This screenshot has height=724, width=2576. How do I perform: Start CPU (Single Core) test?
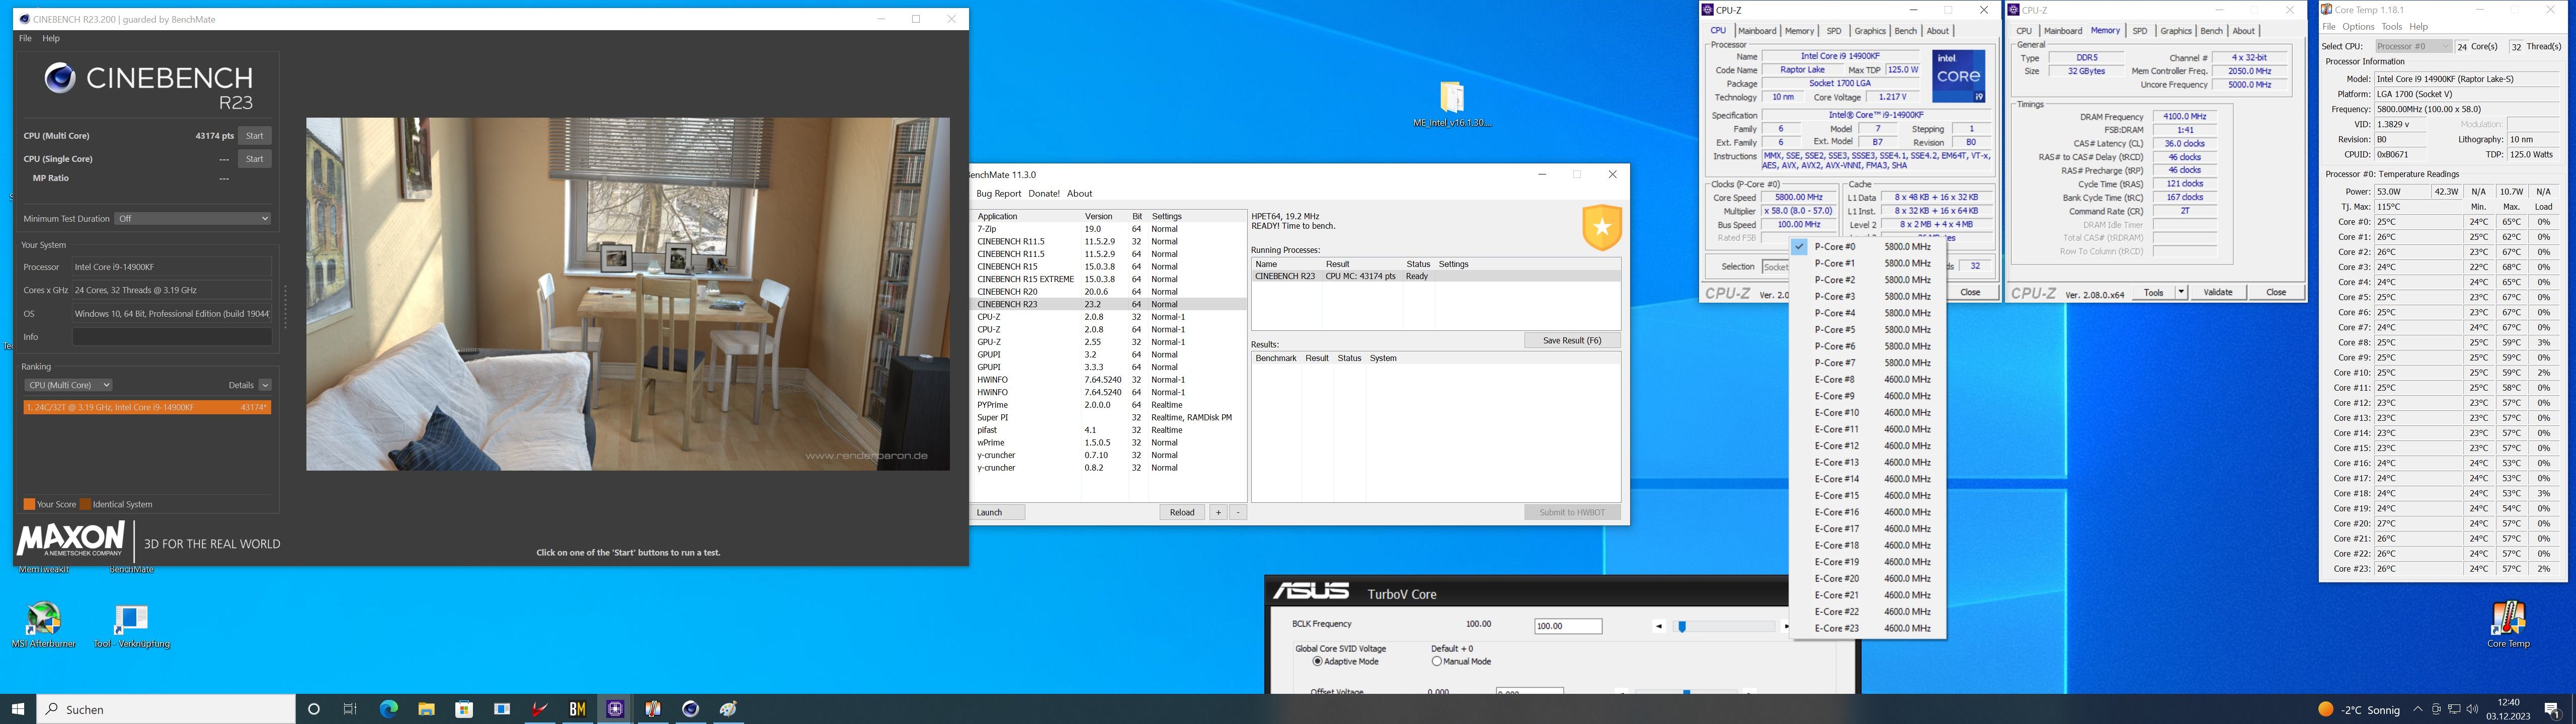point(255,159)
